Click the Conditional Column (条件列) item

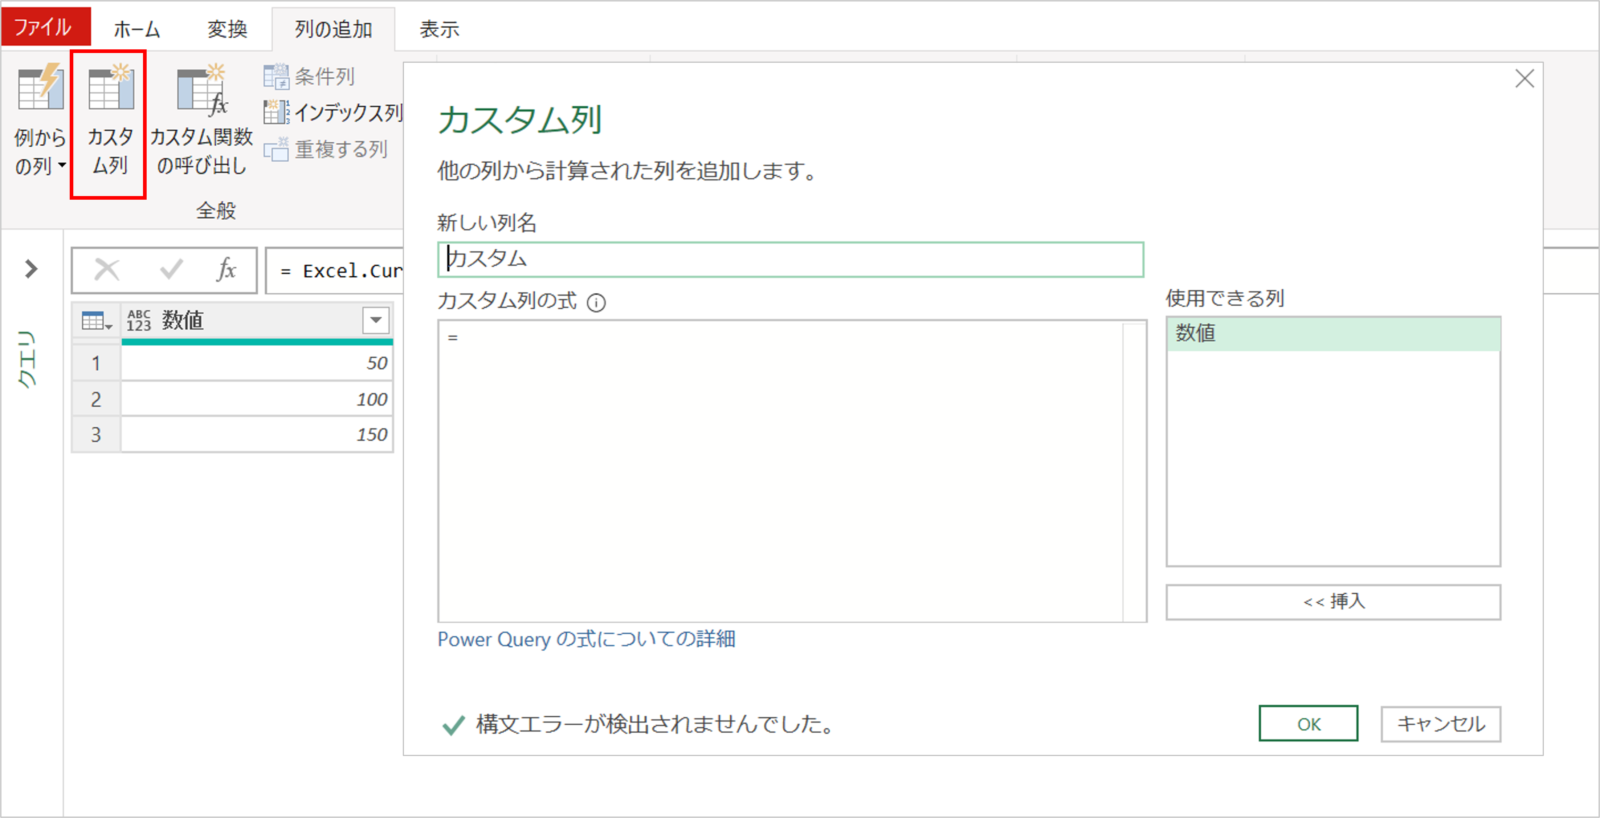pos(309,76)
